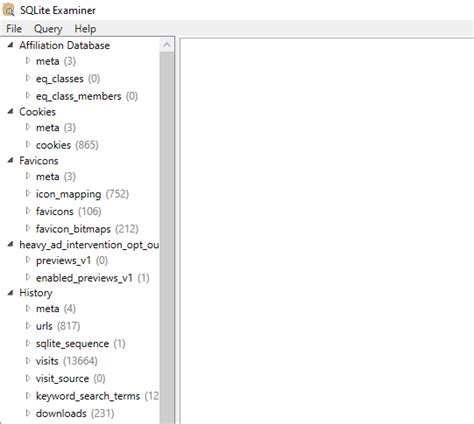This screenshot has width=474, height=424.
Task: Select the sqlite_sequence (1) table
Action: pos(80,344)
